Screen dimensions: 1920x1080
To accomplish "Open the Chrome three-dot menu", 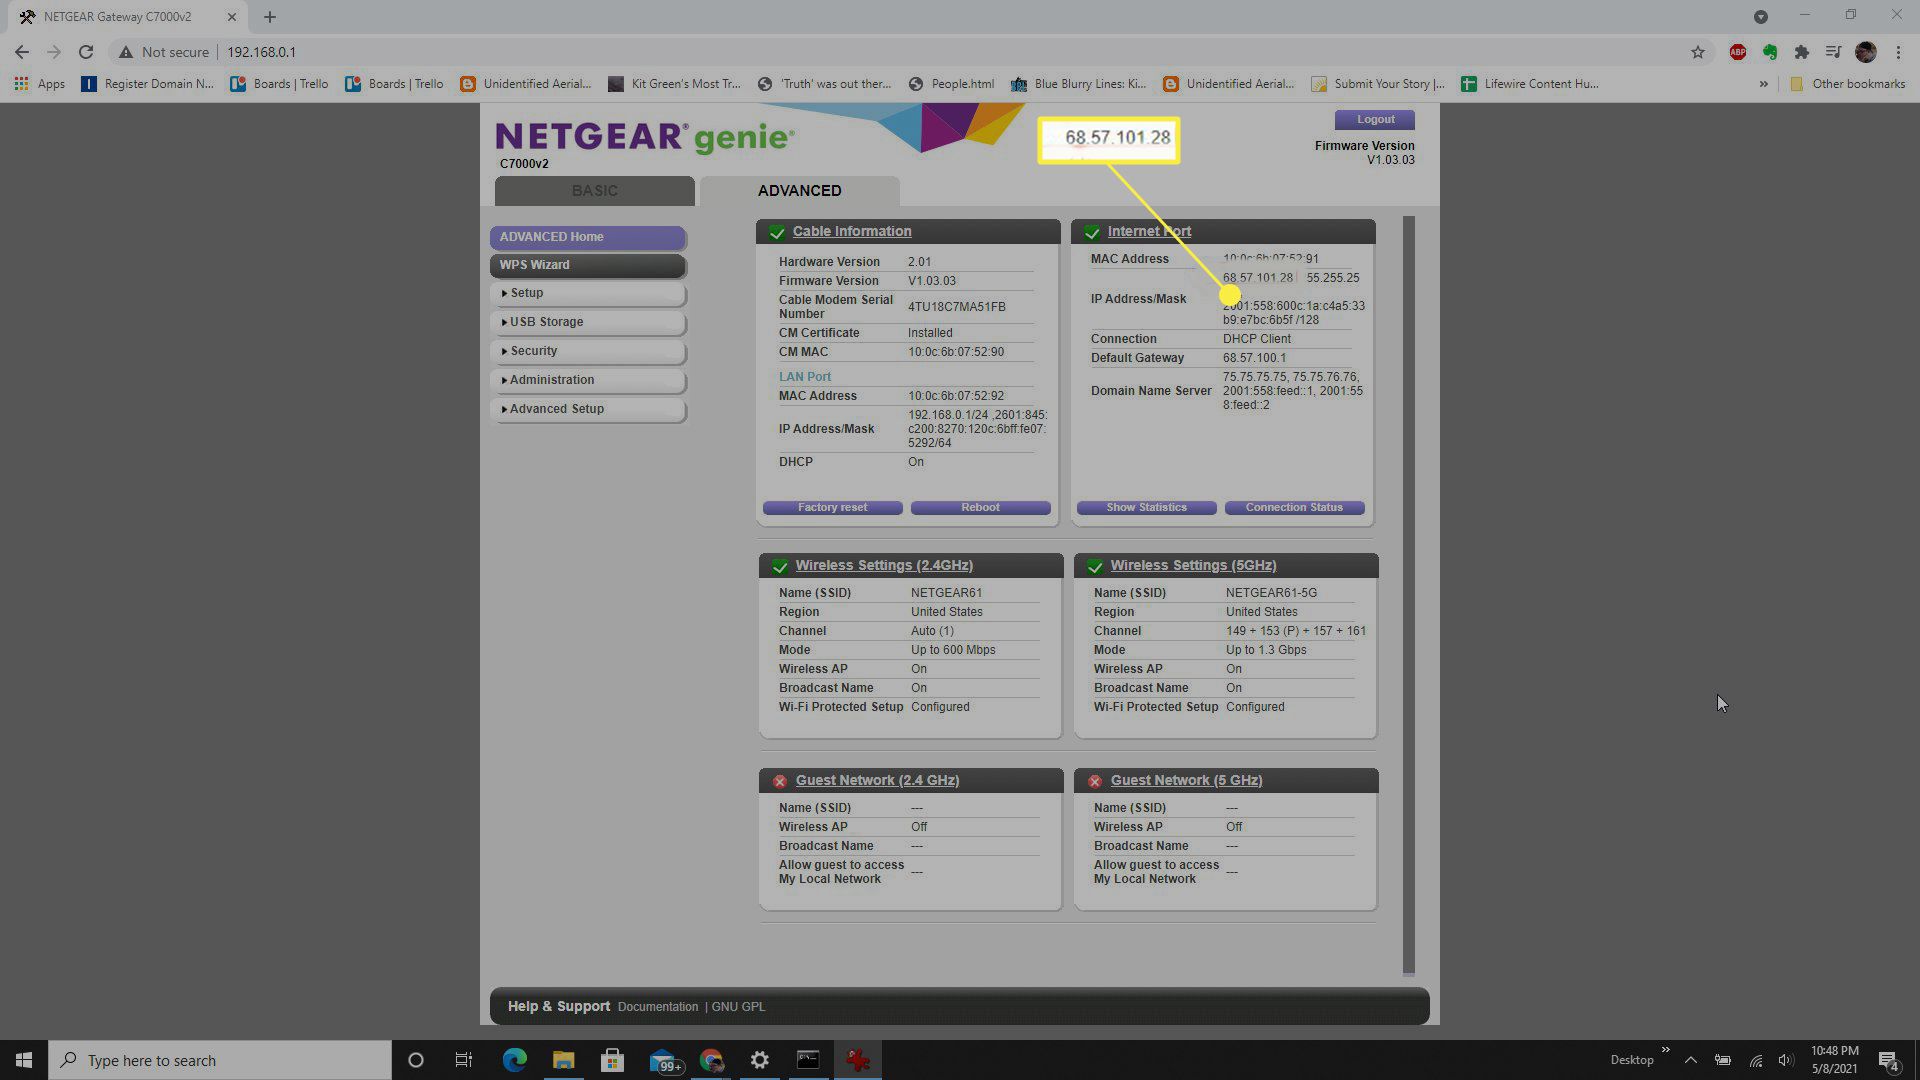I will 1898,52.
